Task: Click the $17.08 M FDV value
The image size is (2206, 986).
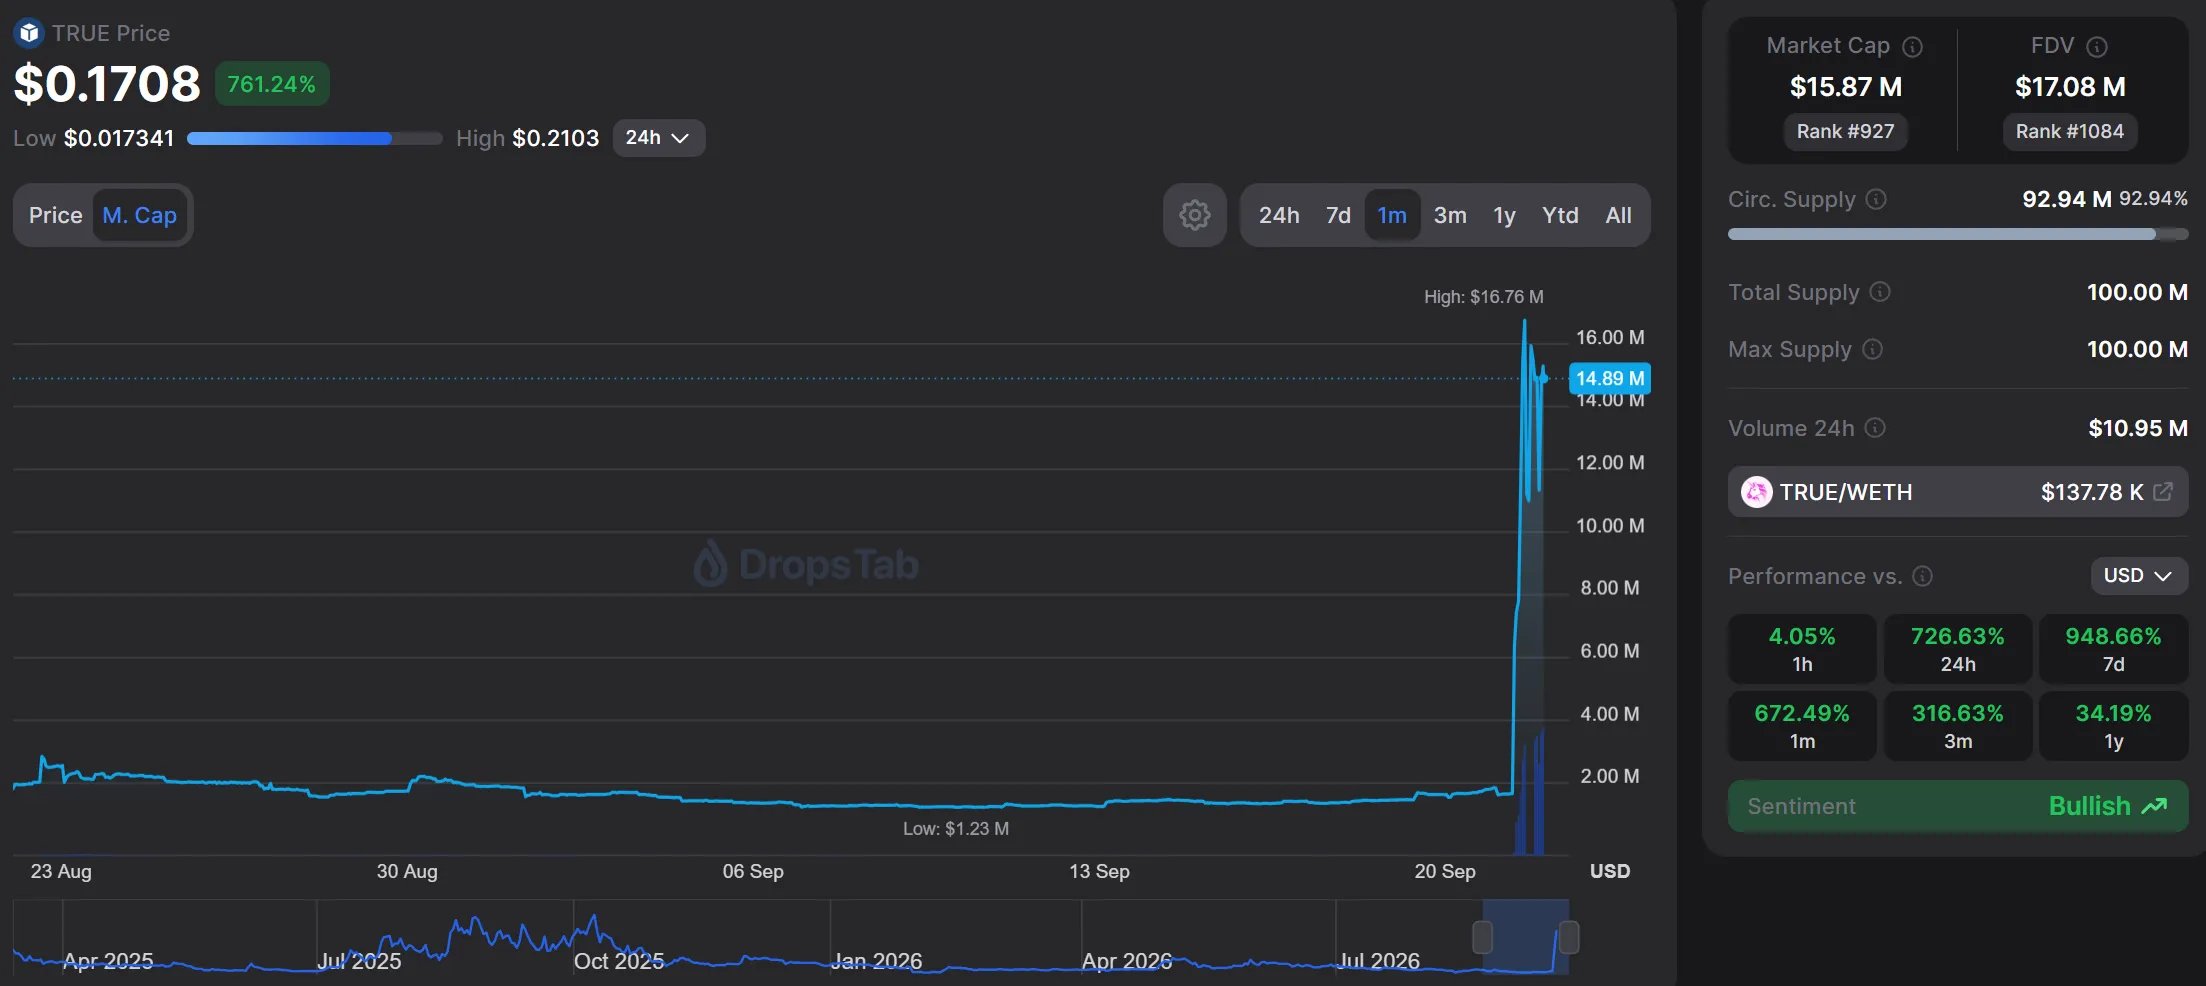Action: 2070,87
